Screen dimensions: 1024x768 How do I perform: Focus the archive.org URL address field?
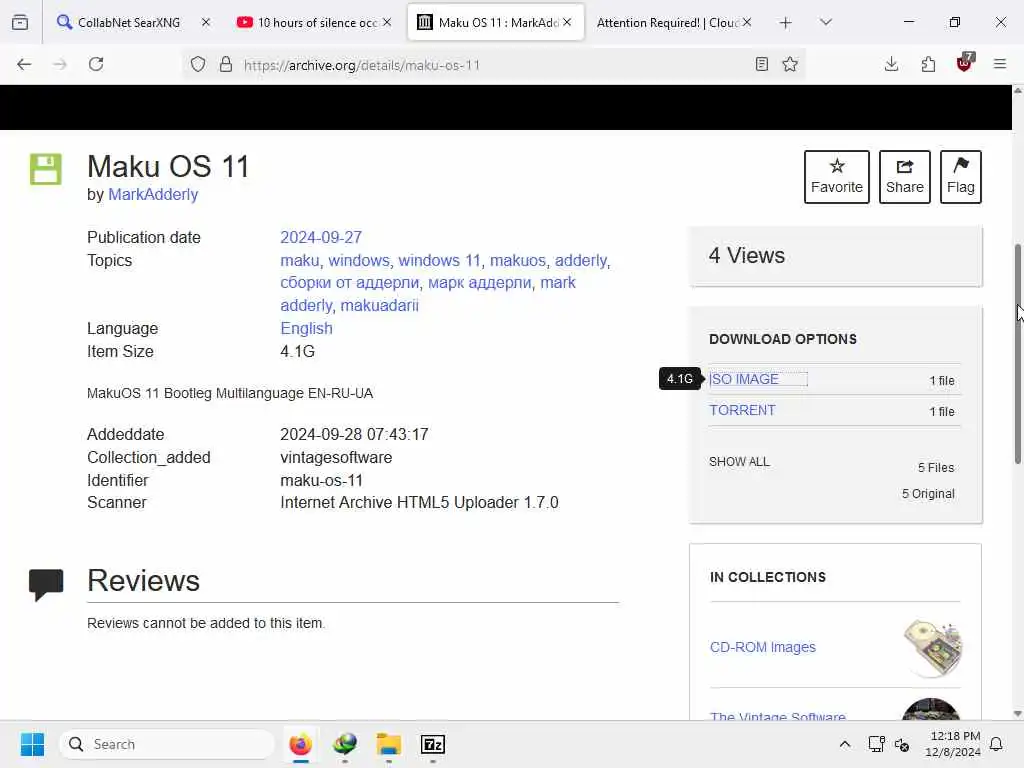pyautogui.click(x=493, y=65)
